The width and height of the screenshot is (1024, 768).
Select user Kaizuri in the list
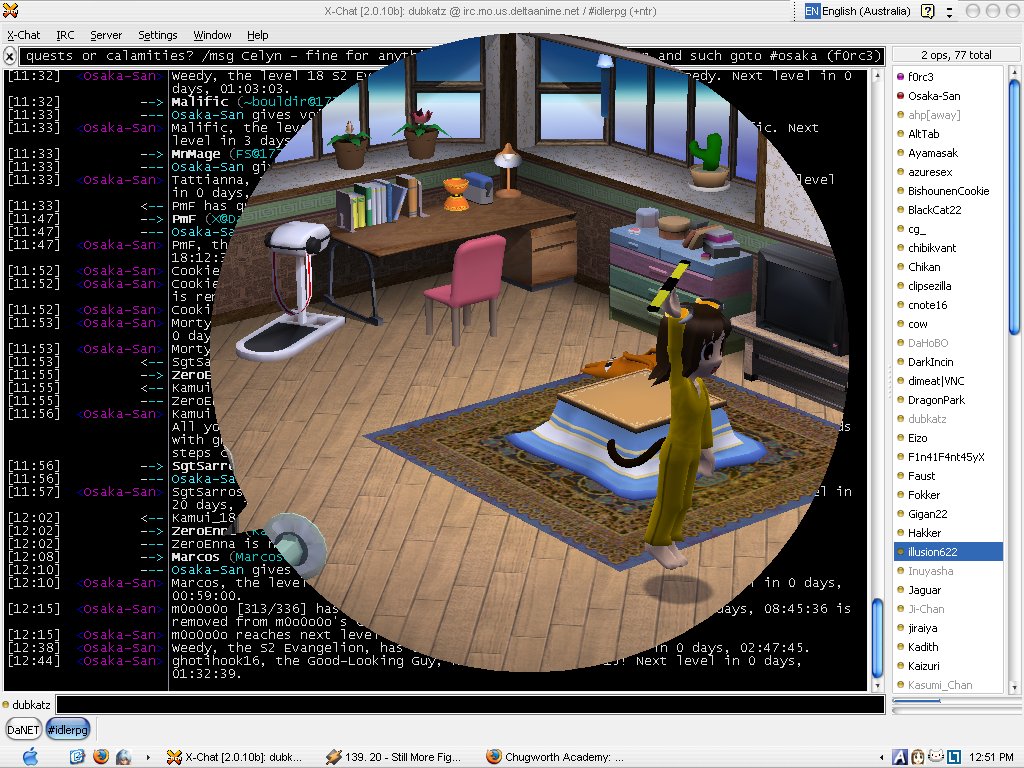[x=948, y=665]
